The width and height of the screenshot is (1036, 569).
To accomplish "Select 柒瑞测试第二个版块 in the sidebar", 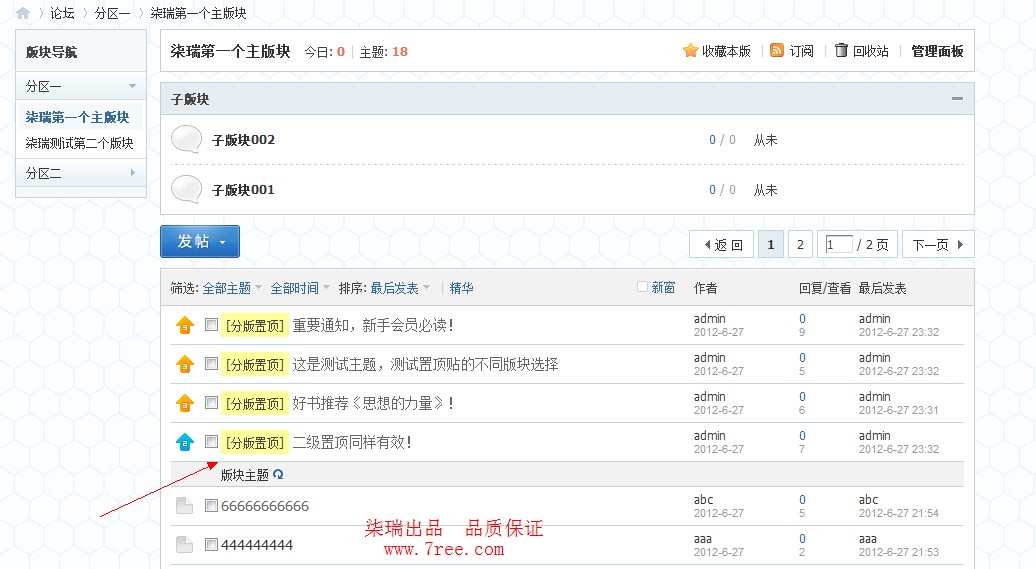I will [x=79, y=143].
